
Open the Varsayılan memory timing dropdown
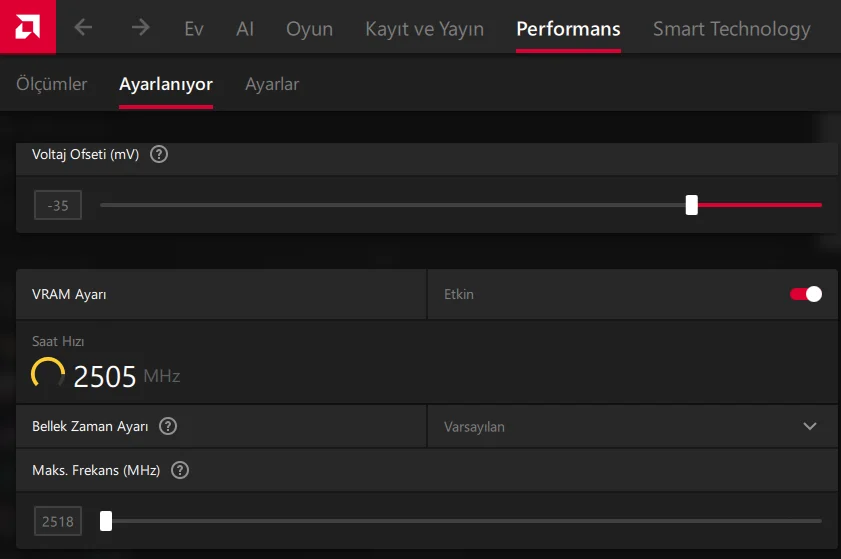point(630,426)
